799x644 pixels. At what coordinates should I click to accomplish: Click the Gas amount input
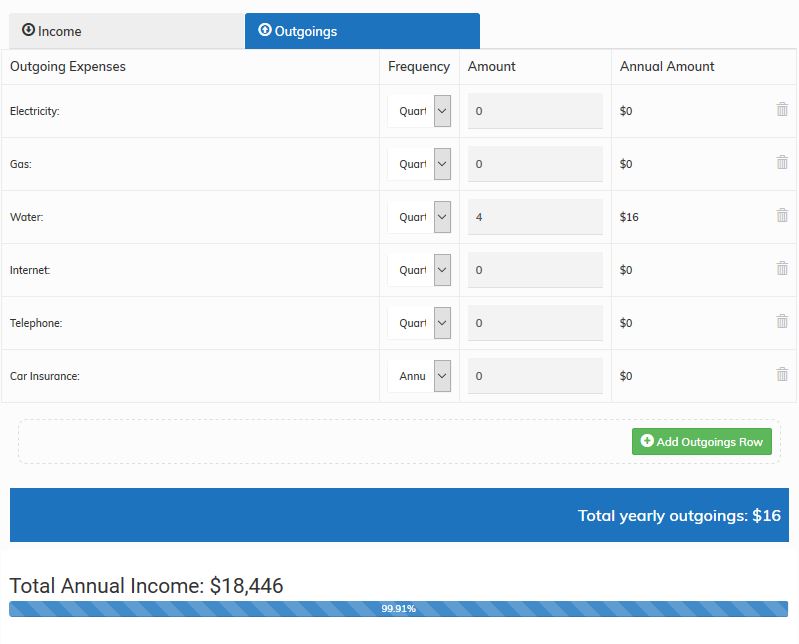[535, 164]
